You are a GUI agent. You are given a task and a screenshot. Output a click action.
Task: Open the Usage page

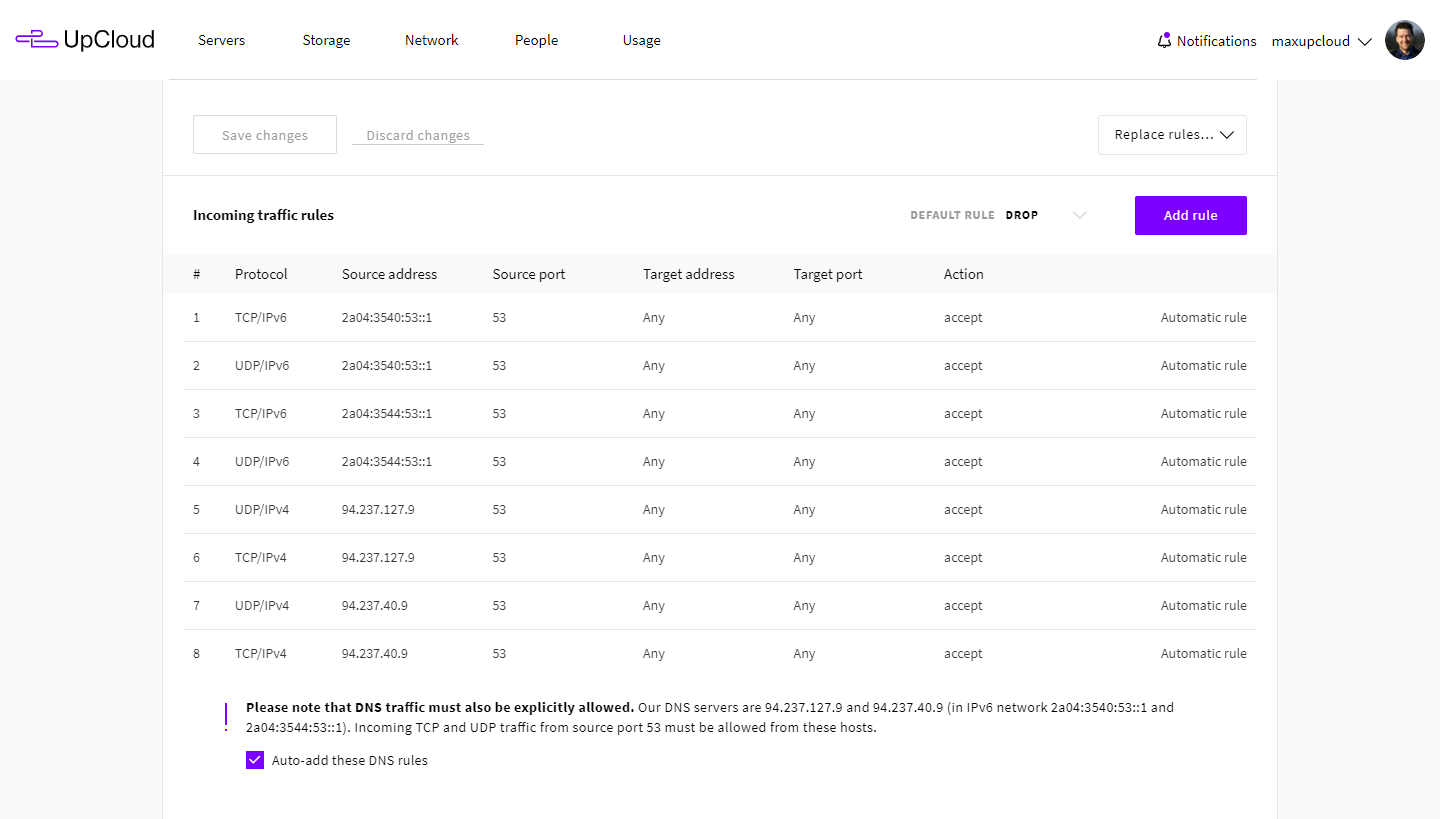[641, 41]
